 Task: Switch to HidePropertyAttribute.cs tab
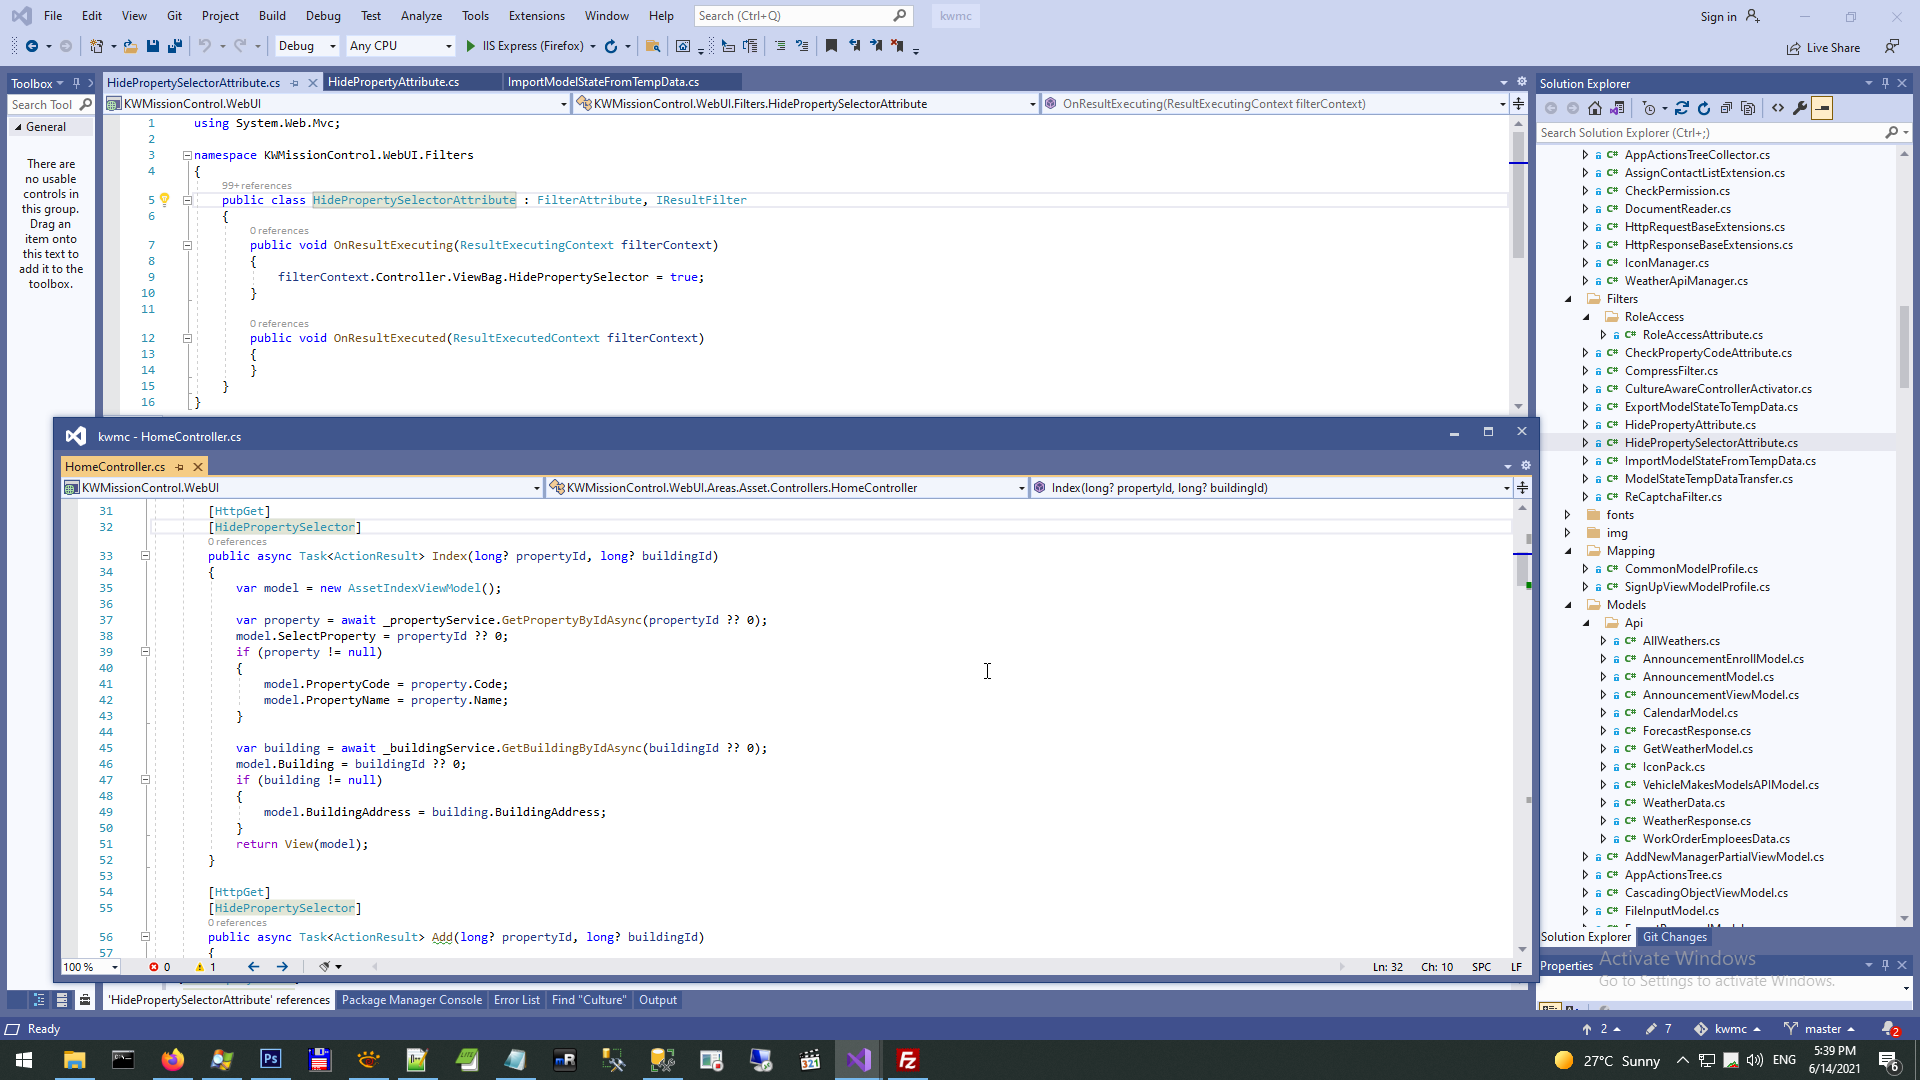pyautogui.click(x=393, y=82)
